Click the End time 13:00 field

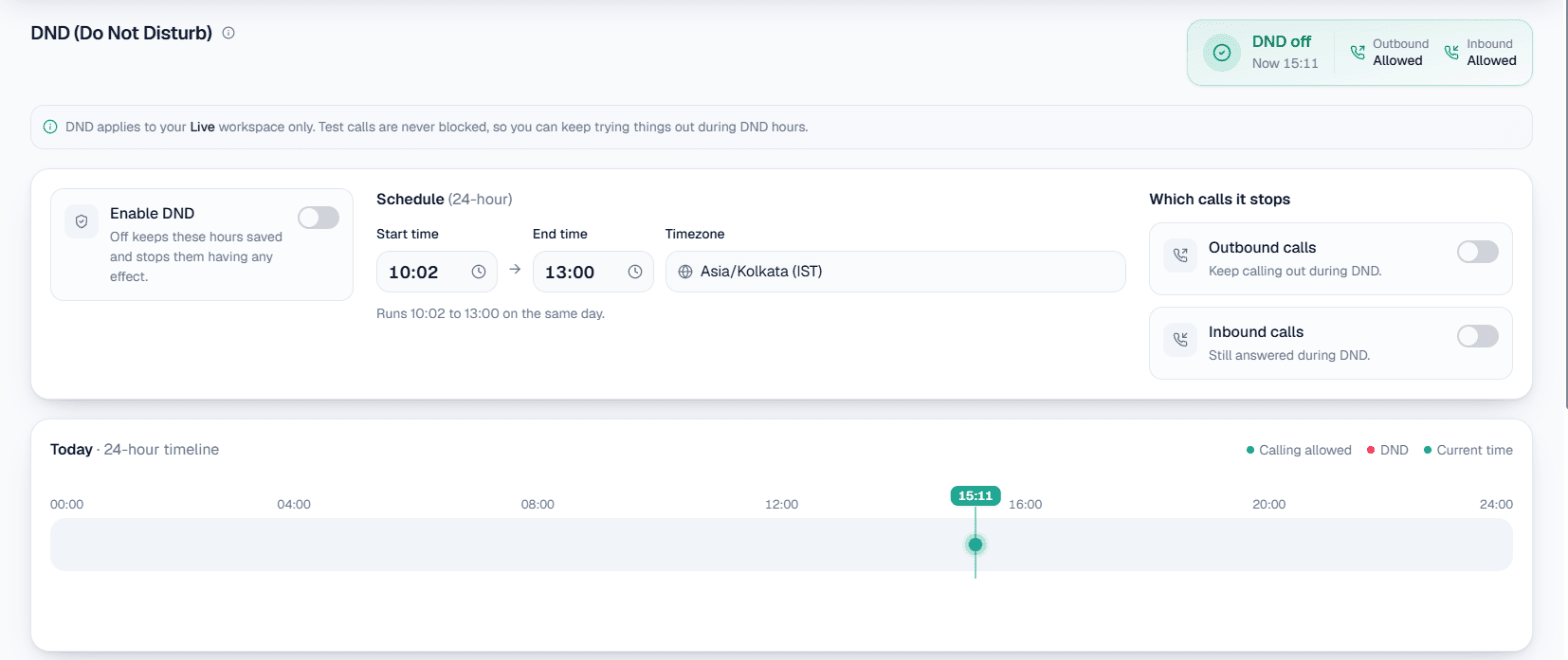click(593, 272)
